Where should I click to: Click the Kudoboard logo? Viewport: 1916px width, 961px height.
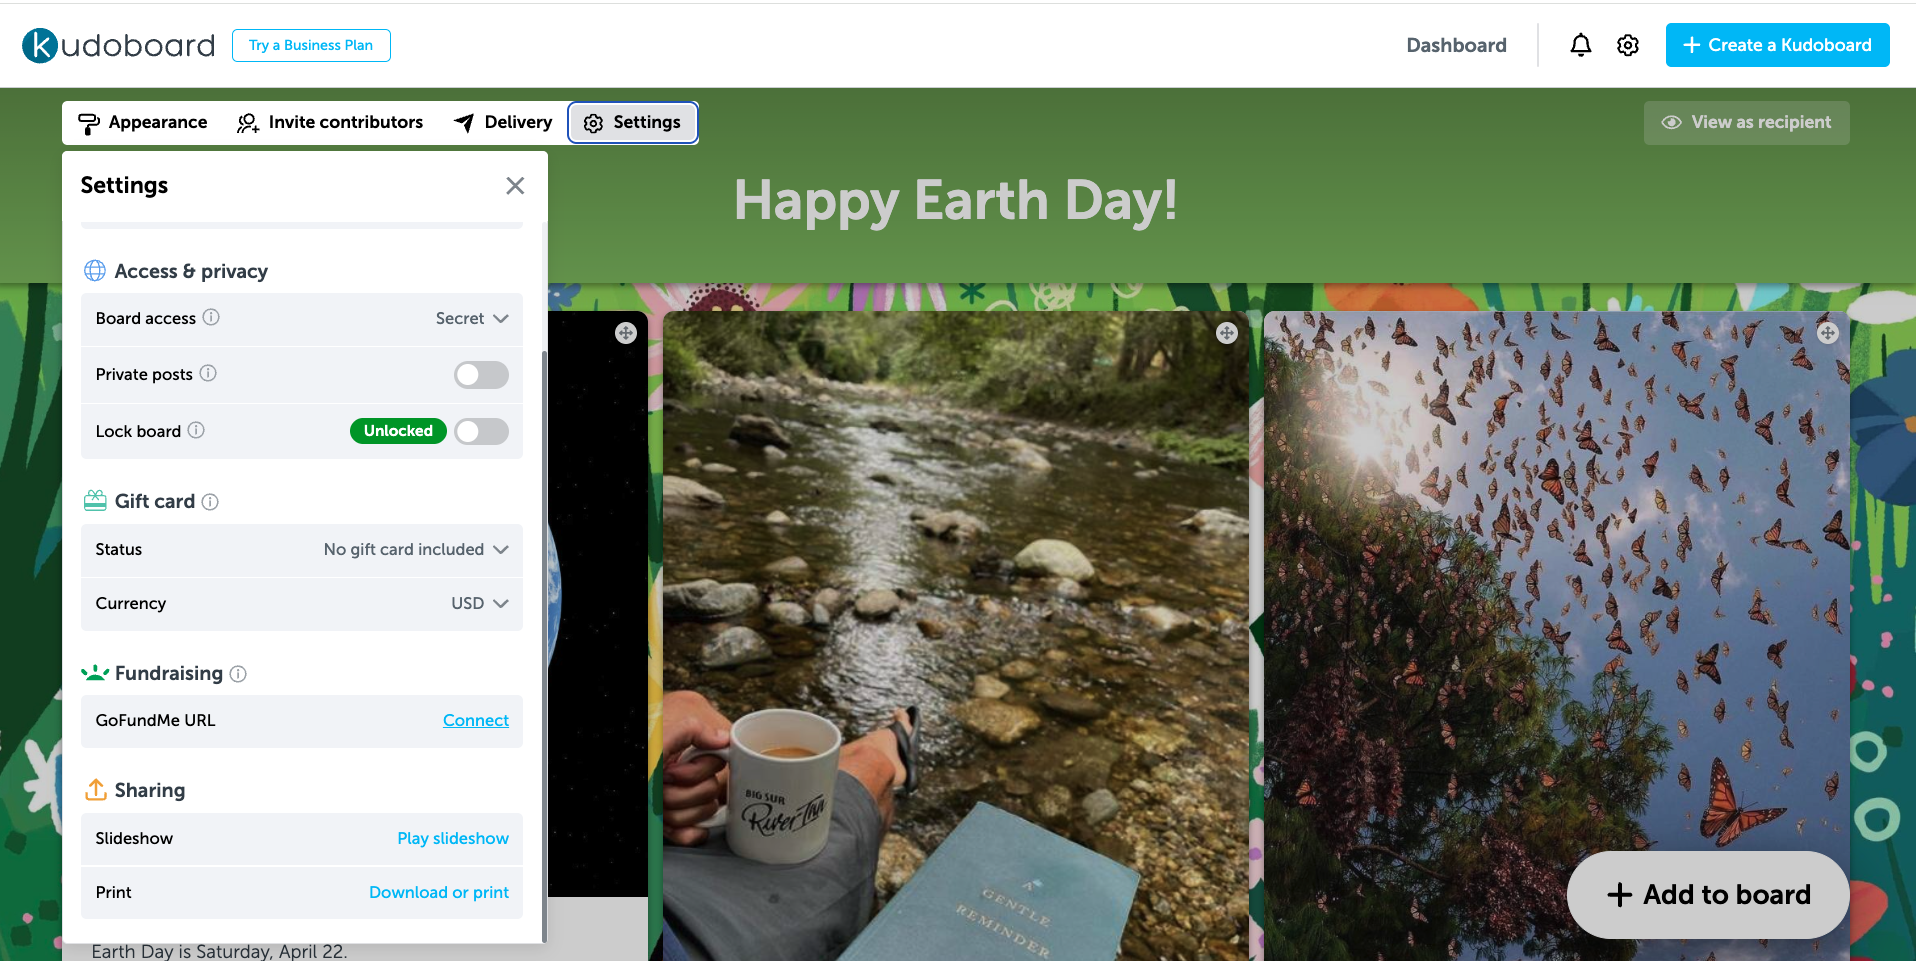[x=118, y=45]
